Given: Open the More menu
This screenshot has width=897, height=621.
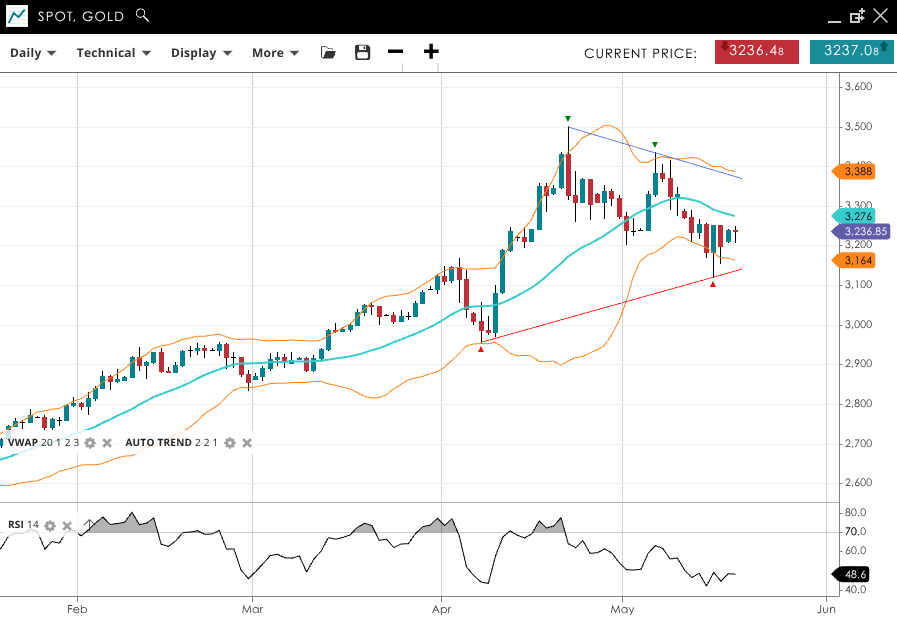Looking at the screenshot, I should (275, 53).
